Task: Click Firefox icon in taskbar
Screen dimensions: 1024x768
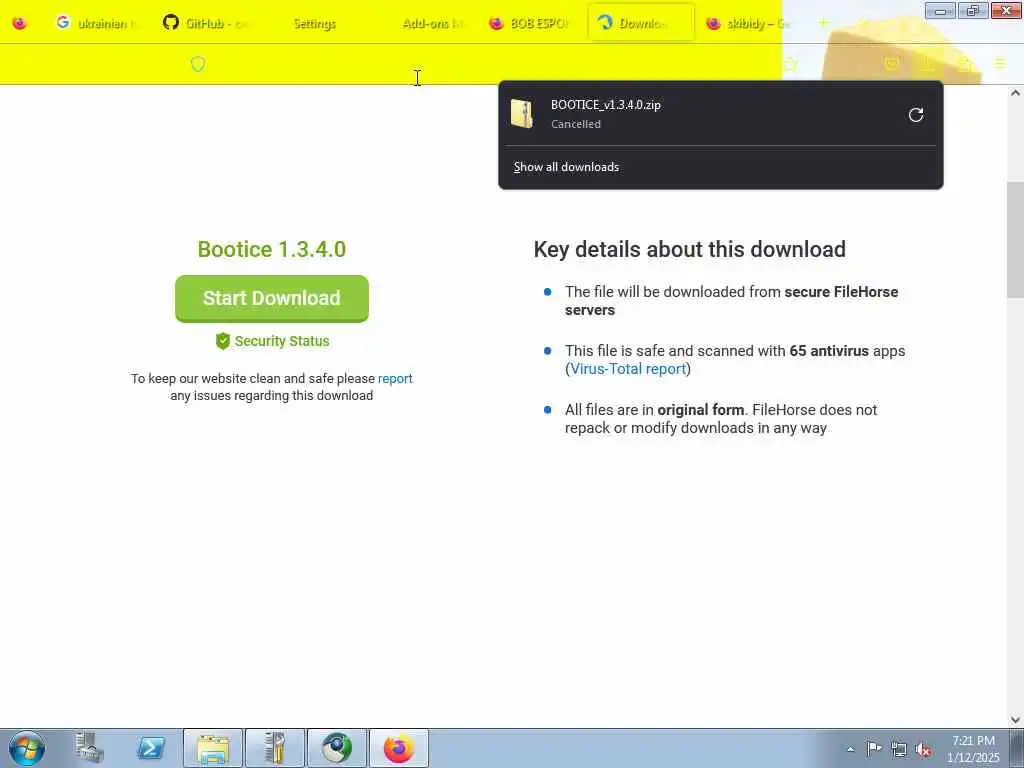Action: pyautogui.click(x=399, y=748)
